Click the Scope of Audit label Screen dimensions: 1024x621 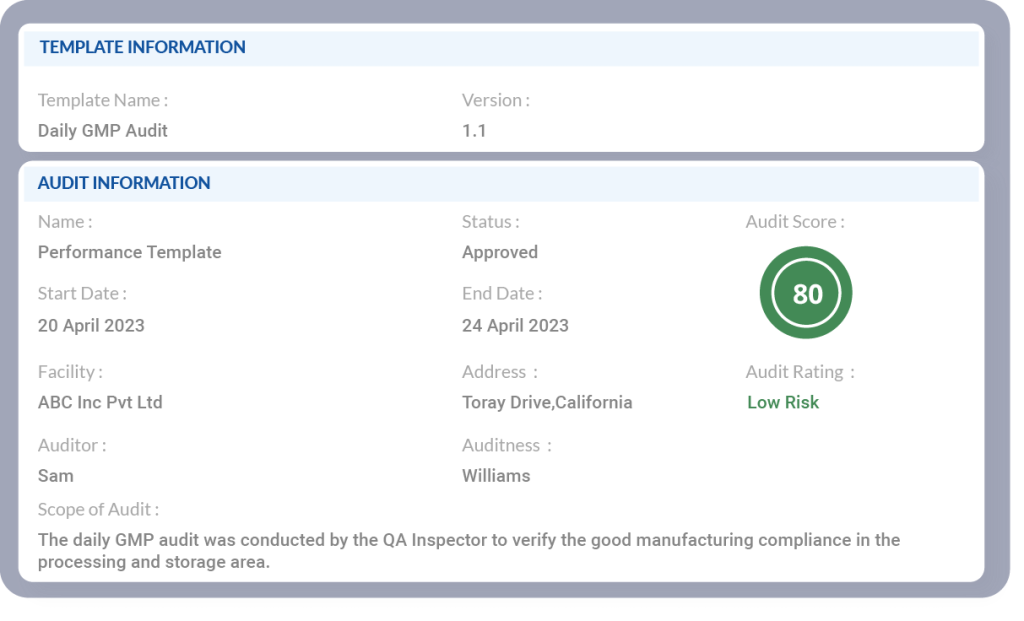pos(98,509)
